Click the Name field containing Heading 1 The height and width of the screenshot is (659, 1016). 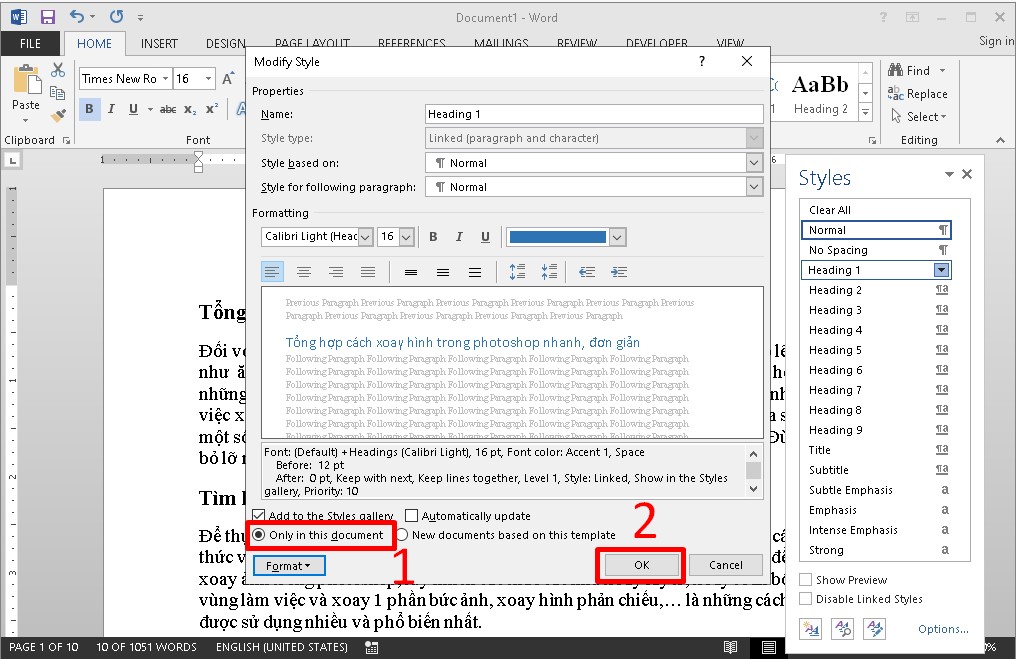click(x=593, y=114)
